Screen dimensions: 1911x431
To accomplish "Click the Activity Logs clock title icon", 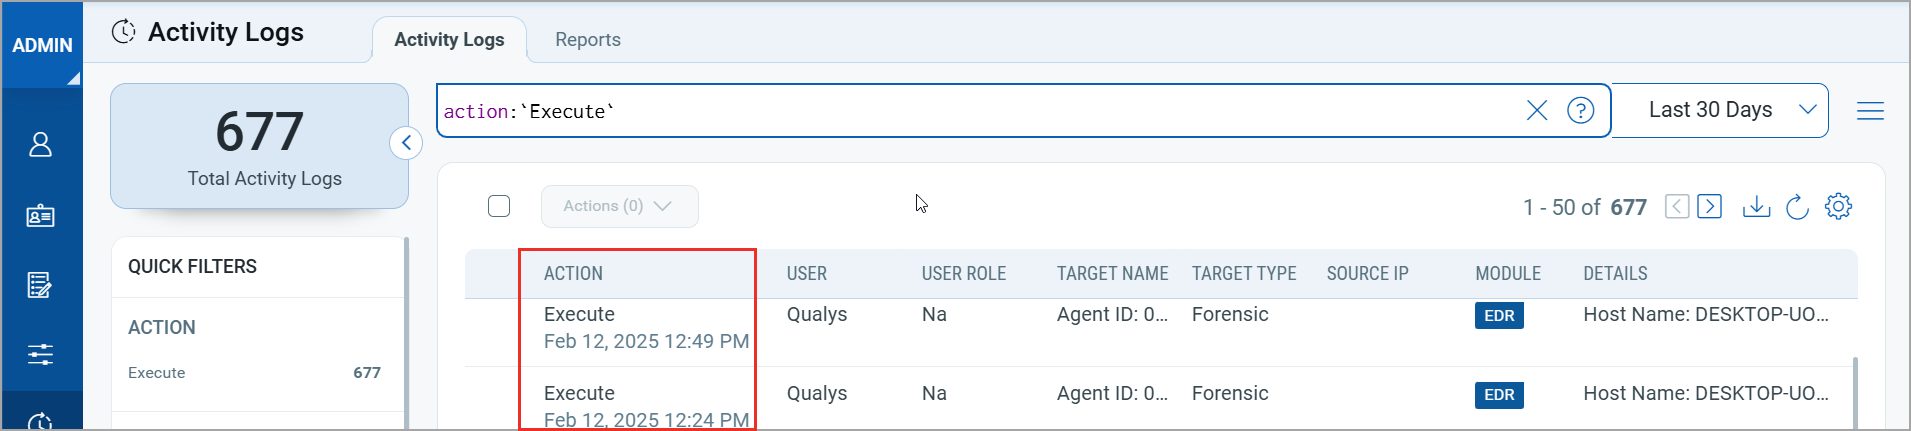I will 123,32.
